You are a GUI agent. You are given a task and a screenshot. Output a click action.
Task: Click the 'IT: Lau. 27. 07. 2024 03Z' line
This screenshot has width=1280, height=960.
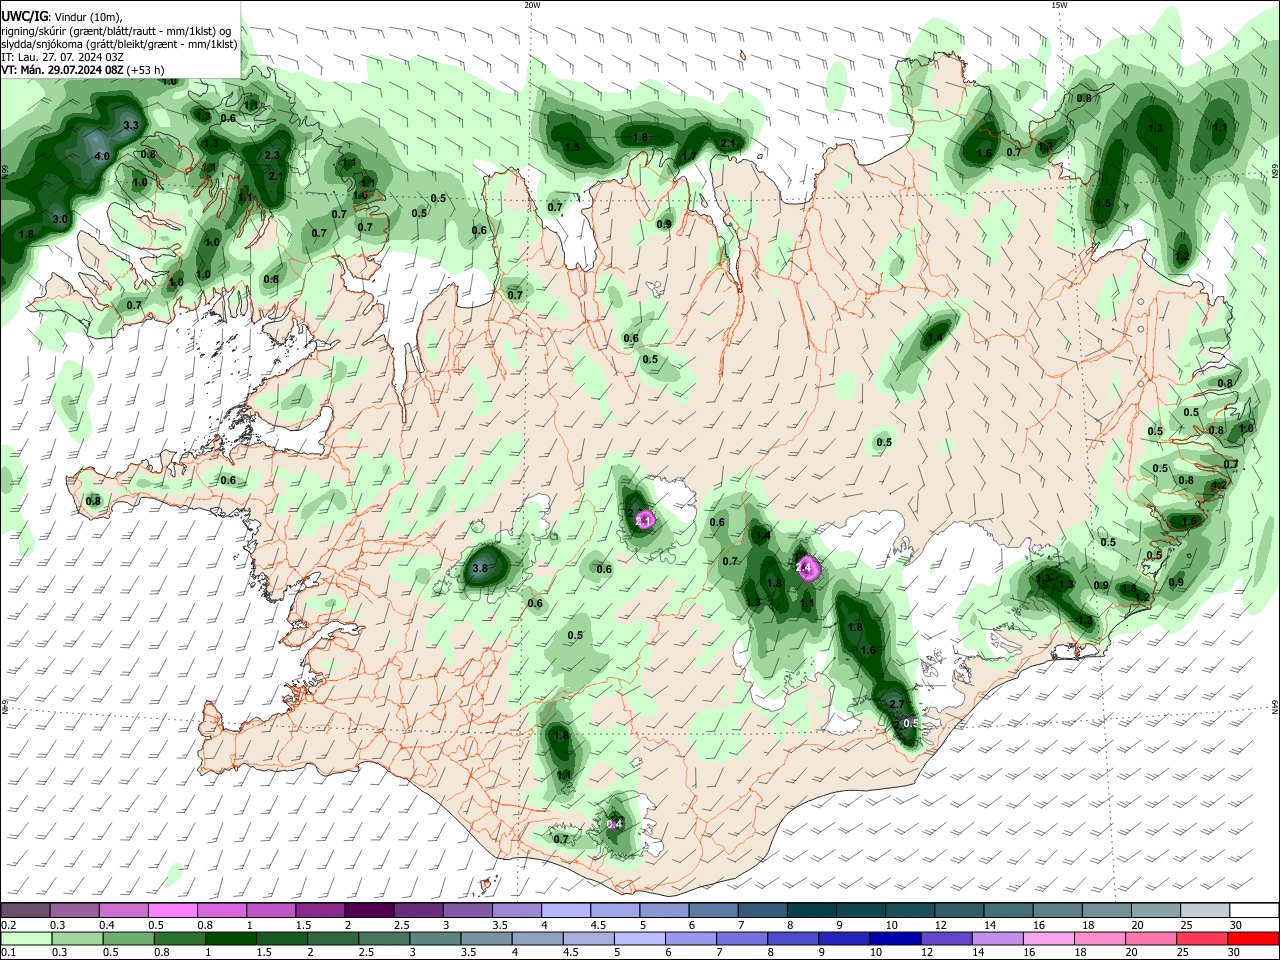tap(62, 57)
